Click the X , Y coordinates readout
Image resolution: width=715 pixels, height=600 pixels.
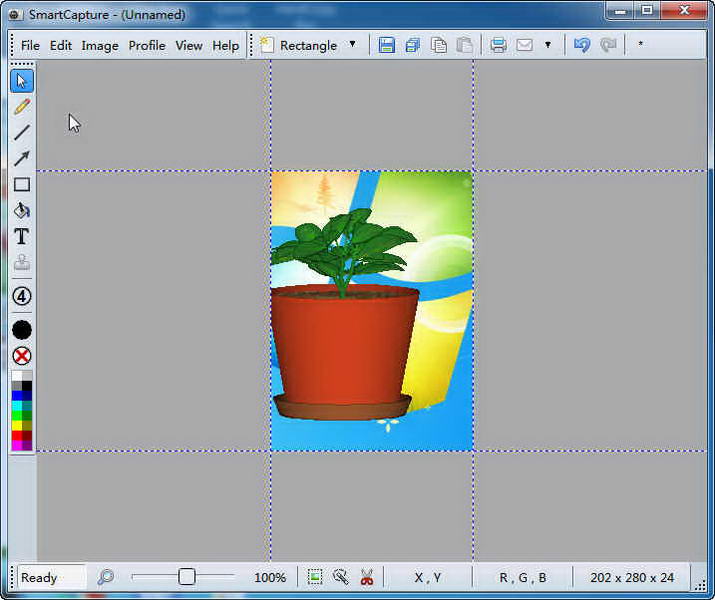pos(428,578)
